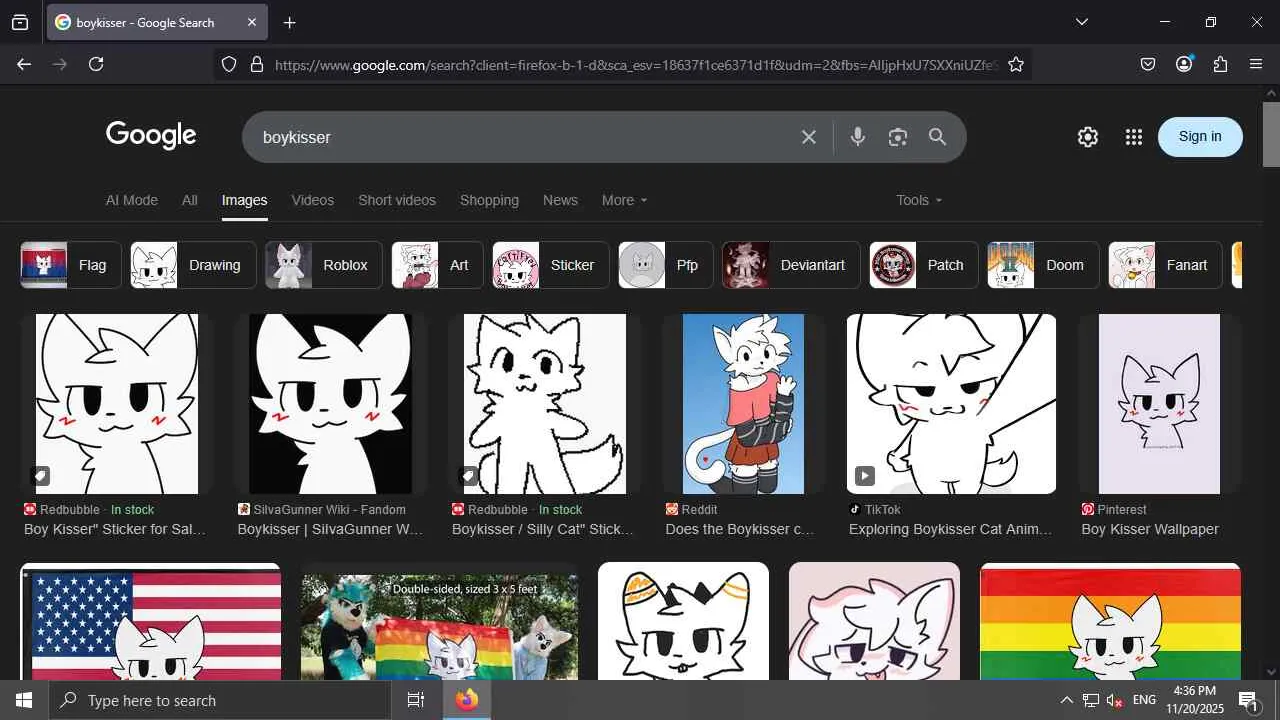
Task: Start voice search with microphone
Action: point(857,137)
